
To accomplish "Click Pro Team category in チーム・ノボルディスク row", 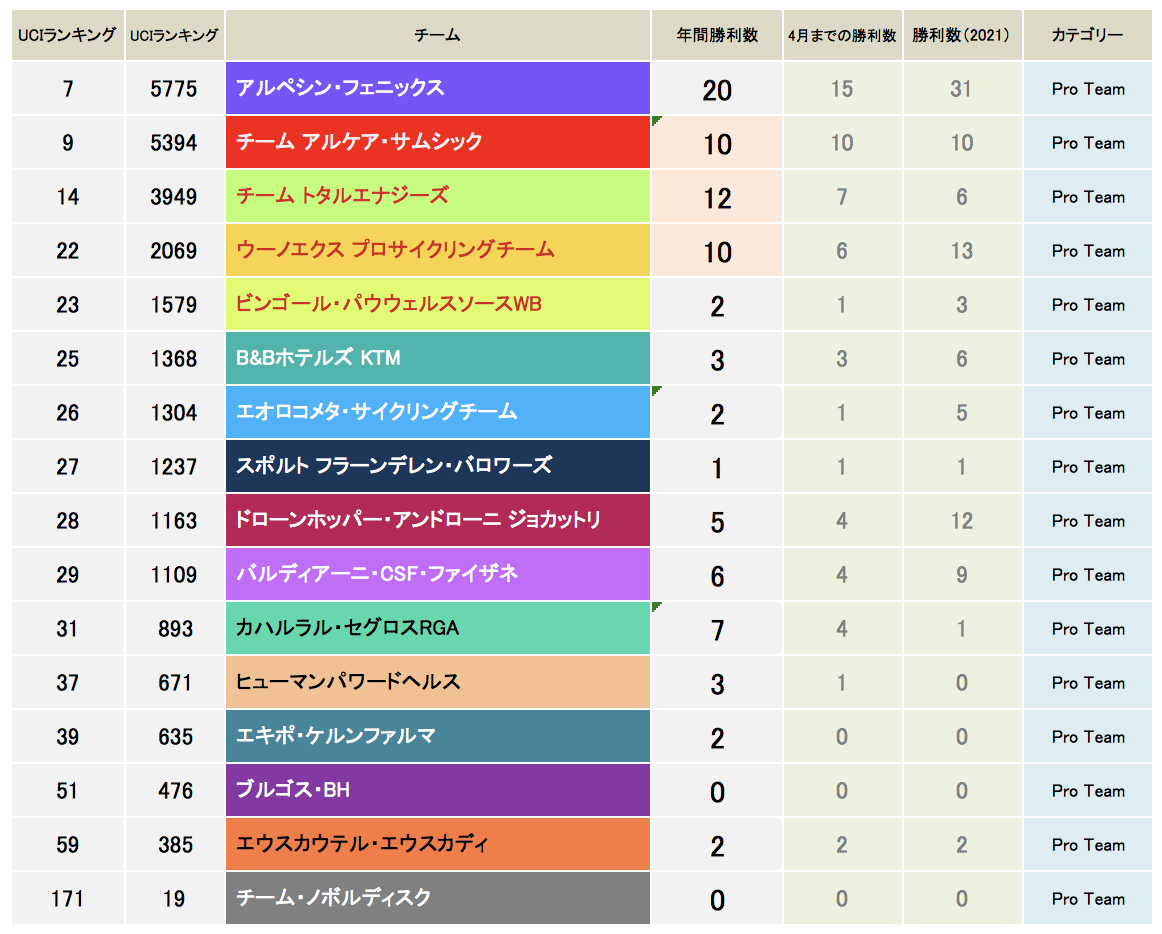I will coord(1087,900).
